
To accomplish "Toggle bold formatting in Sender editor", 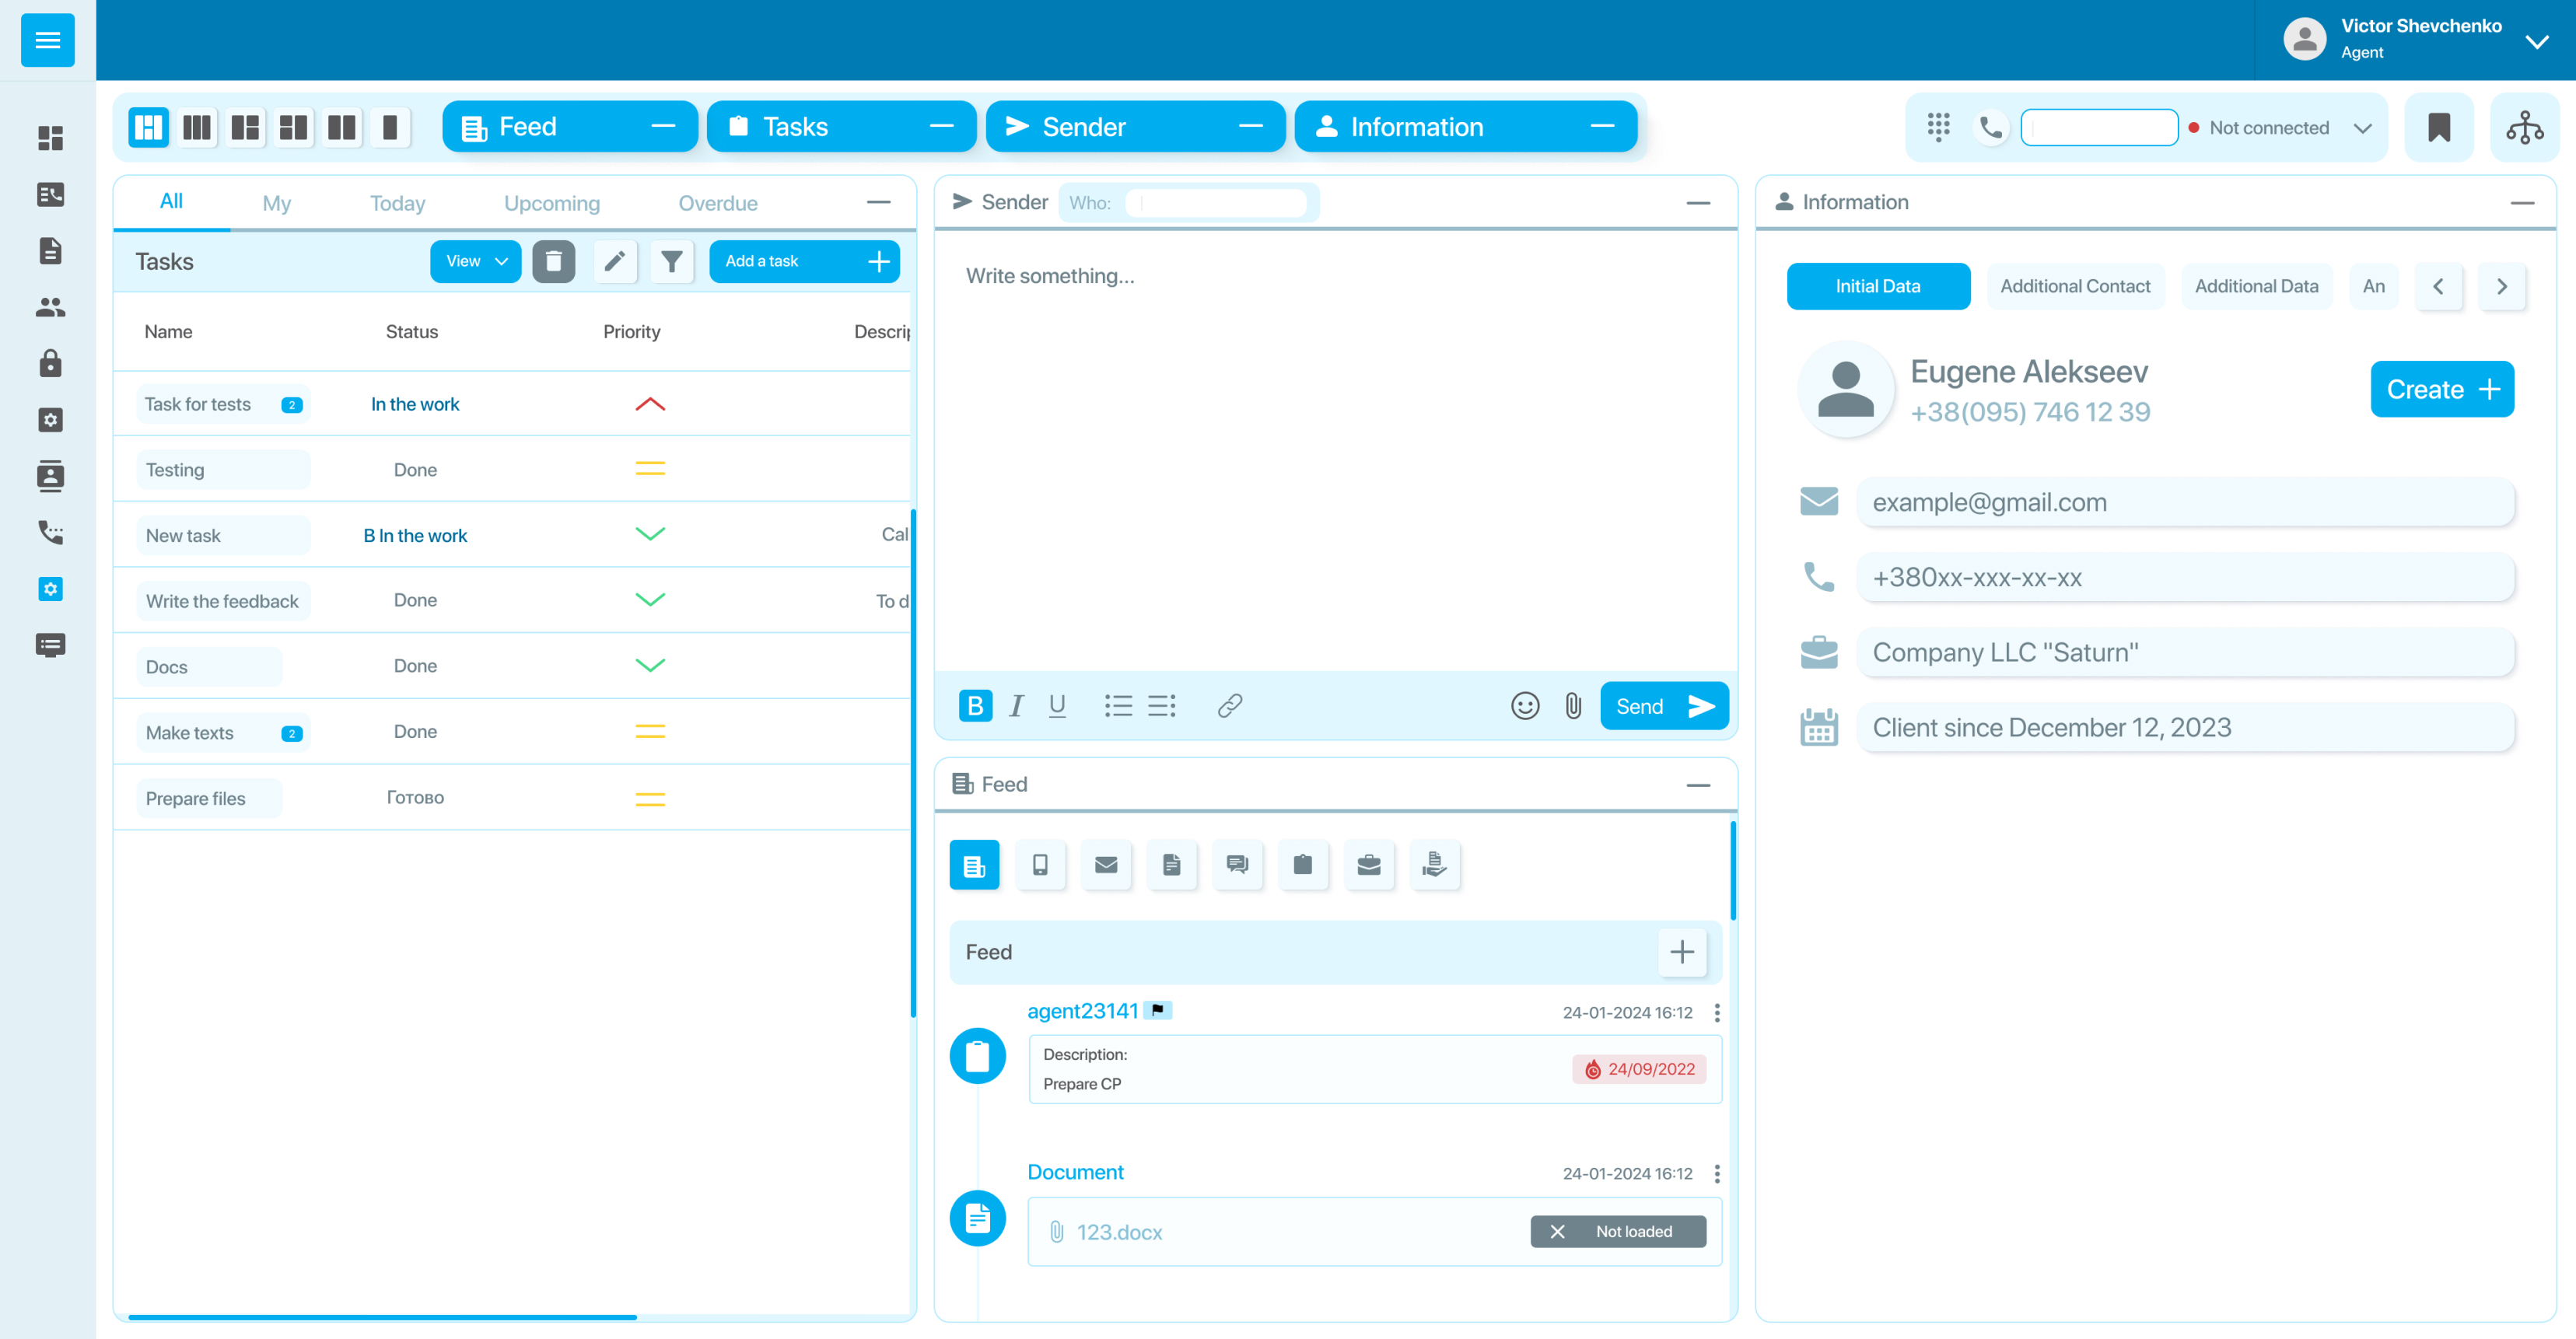I will 975,706.
